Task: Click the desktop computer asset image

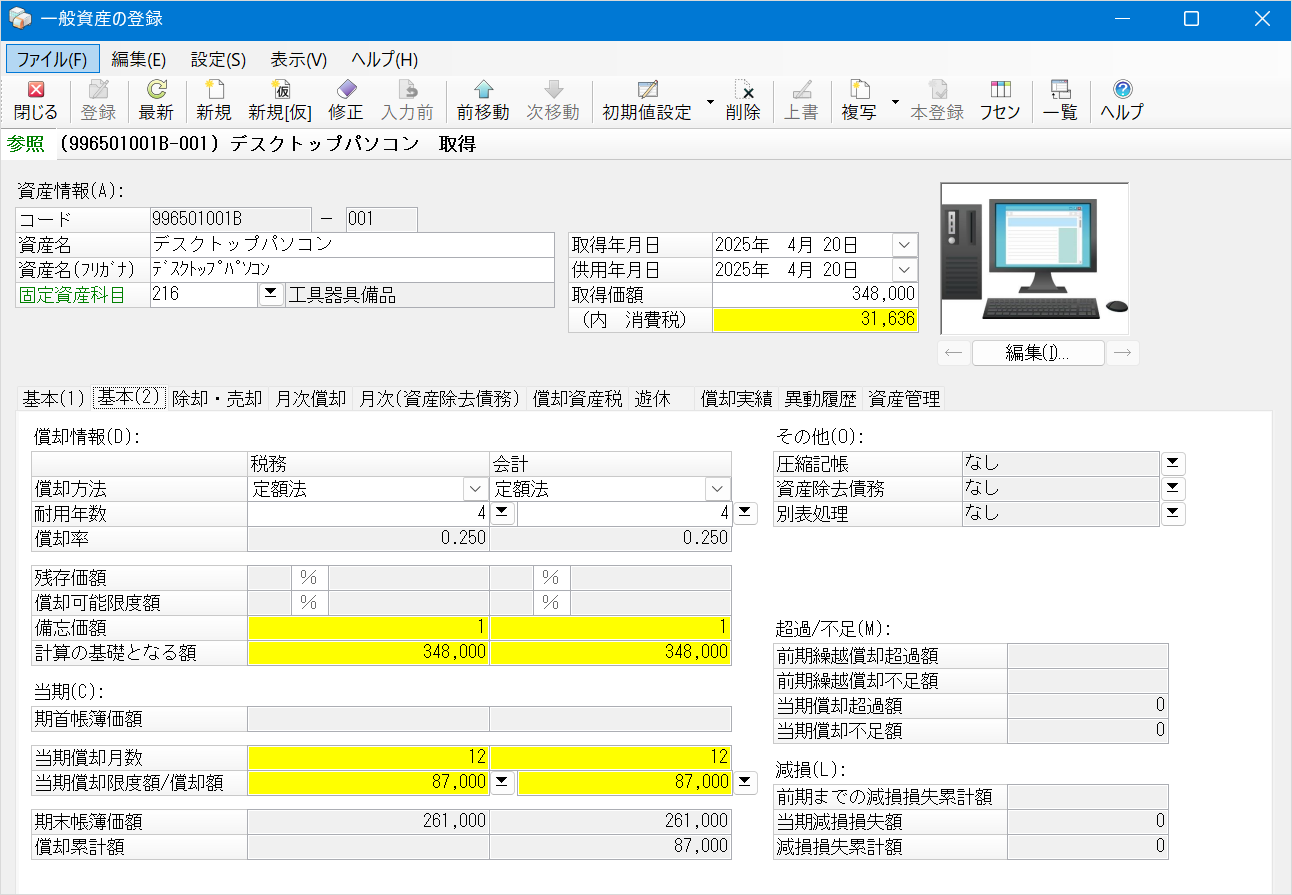Action: (x=1035, y=258)
